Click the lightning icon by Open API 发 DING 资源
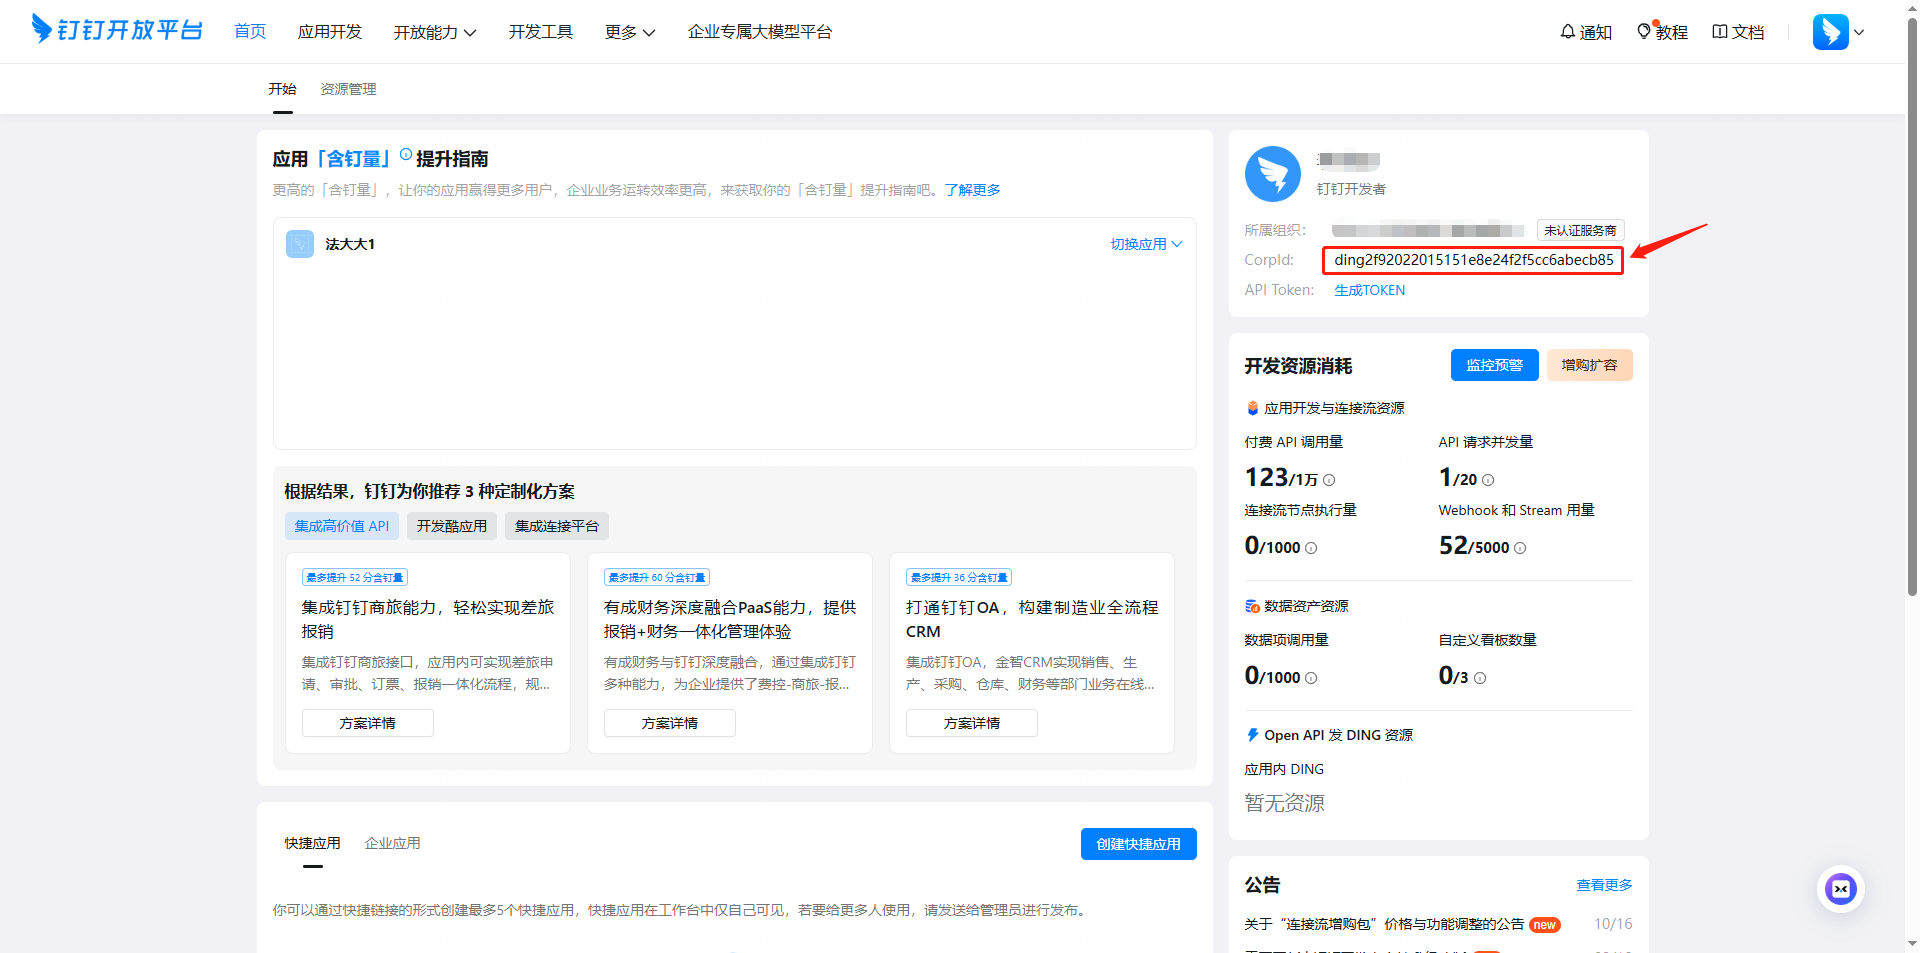Viewport: 1920px width, 953px height. coord(1252,735)
